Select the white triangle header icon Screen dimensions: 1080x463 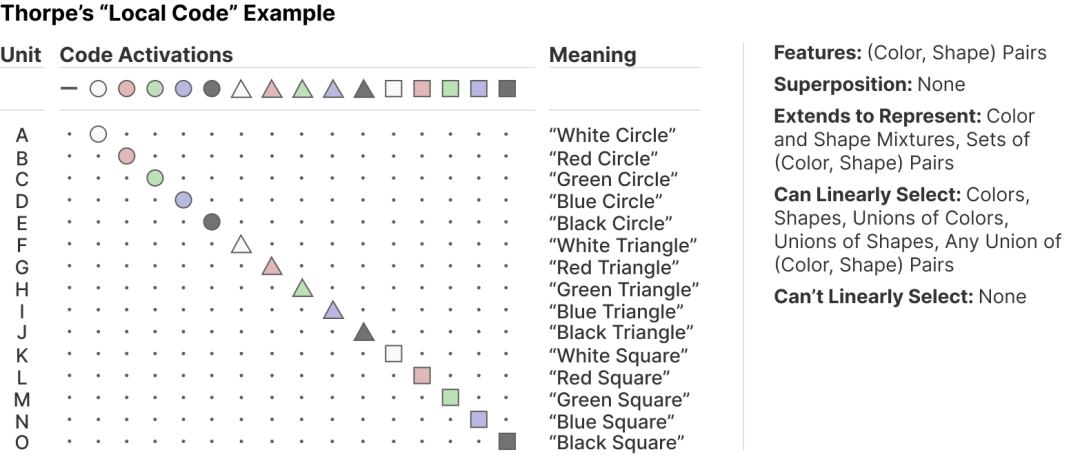point(240,88)
